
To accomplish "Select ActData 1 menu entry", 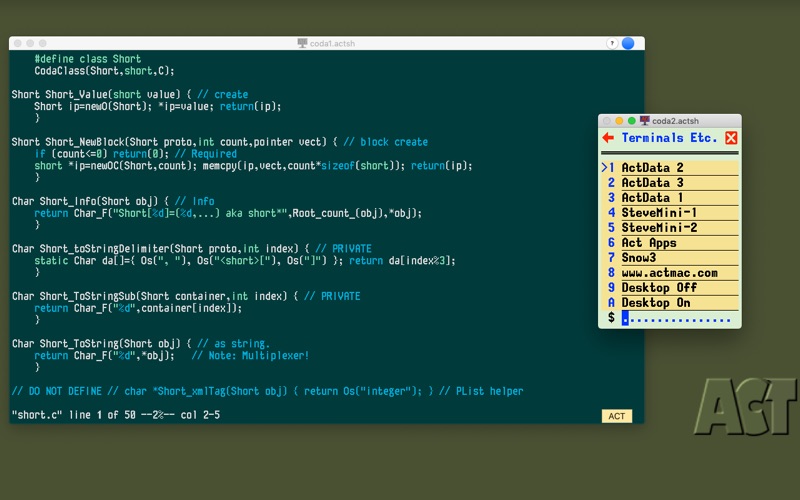I will coord(670,197).
